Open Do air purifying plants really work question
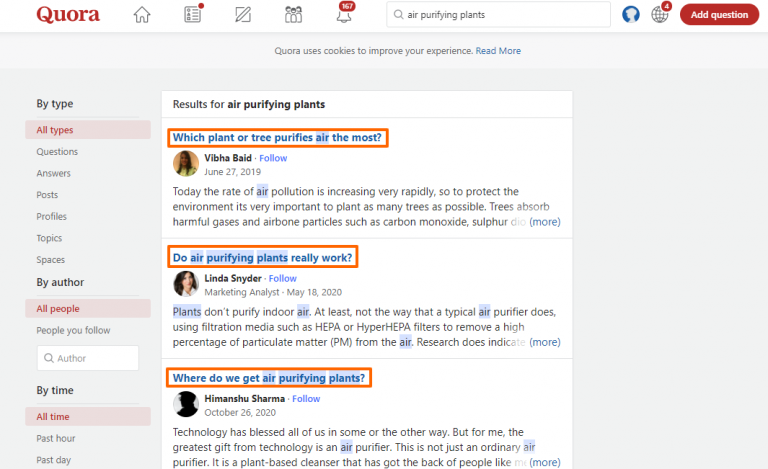The height and width of the screenshot is (469, 768). click(x=263, y=258)
